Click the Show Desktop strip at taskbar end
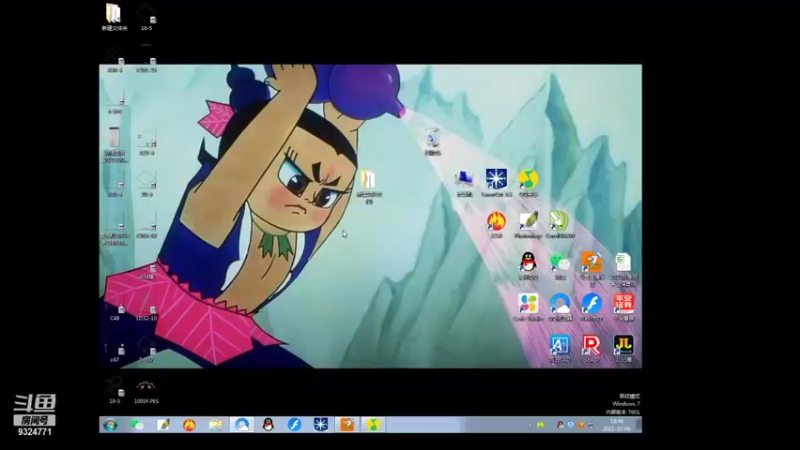Image resolution: width=800 pixels, height=450 pixels. click(x=639, y=424)
